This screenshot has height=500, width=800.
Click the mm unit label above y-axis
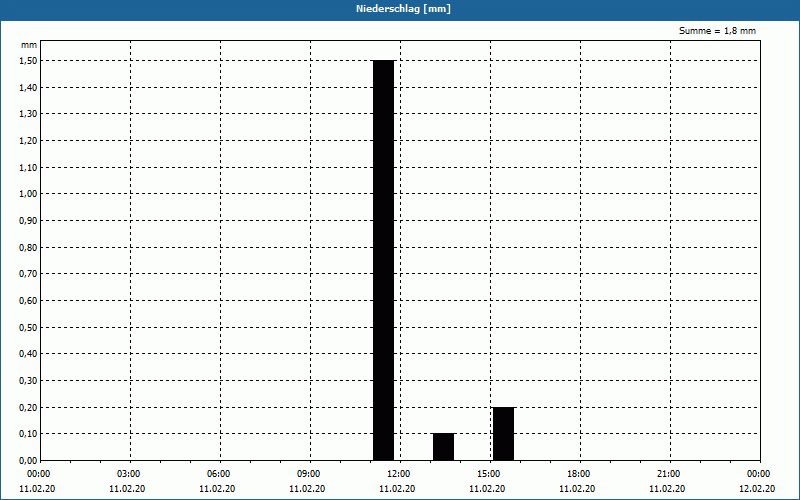pyautogui.click(x=29, y=45)
